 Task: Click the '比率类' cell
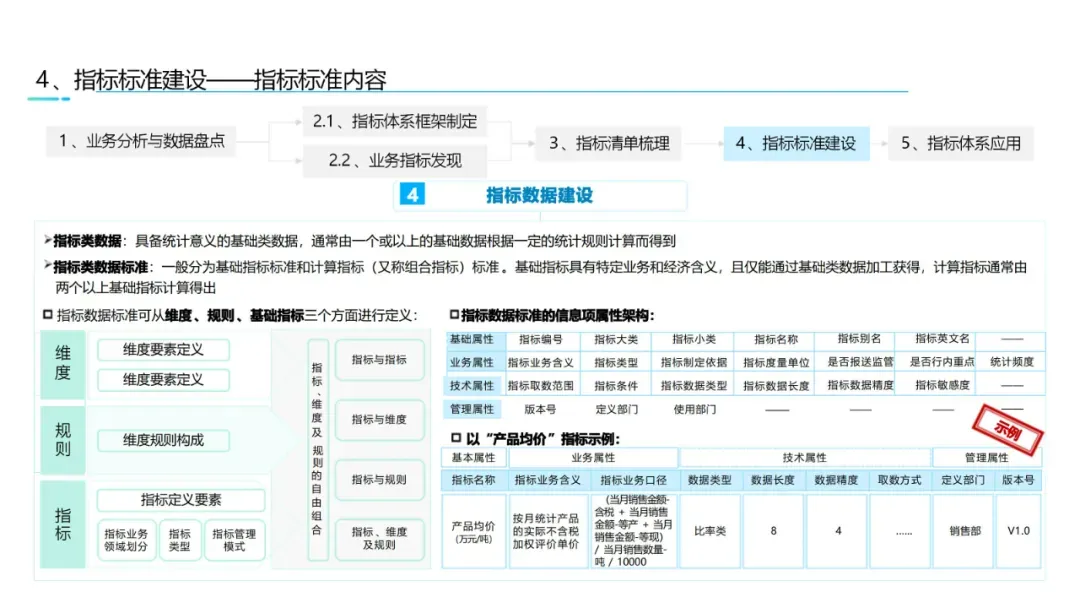point(709,531)
